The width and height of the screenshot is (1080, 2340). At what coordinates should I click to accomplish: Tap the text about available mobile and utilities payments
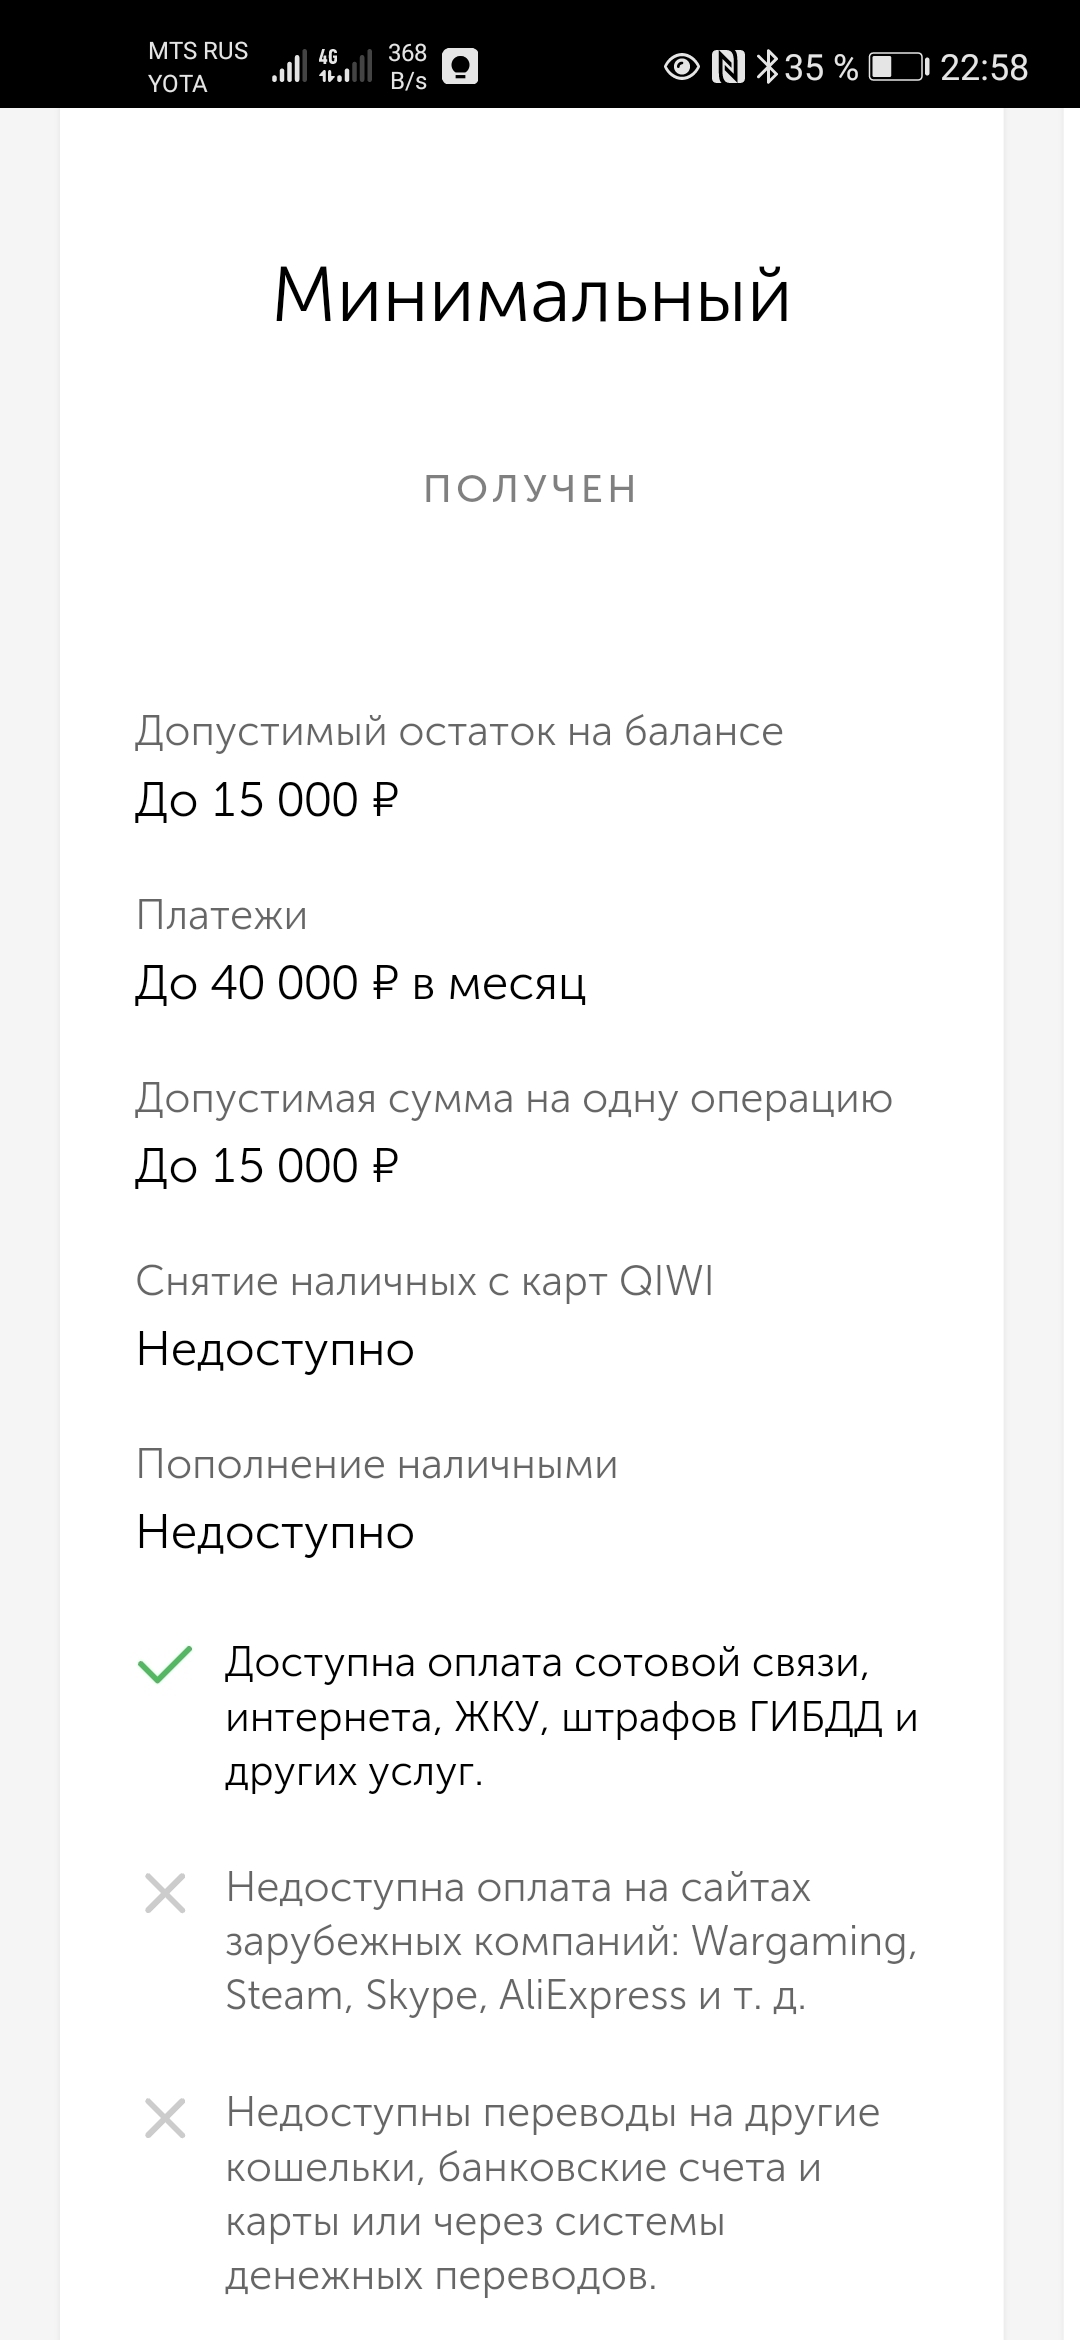(x=571, y=1716)
